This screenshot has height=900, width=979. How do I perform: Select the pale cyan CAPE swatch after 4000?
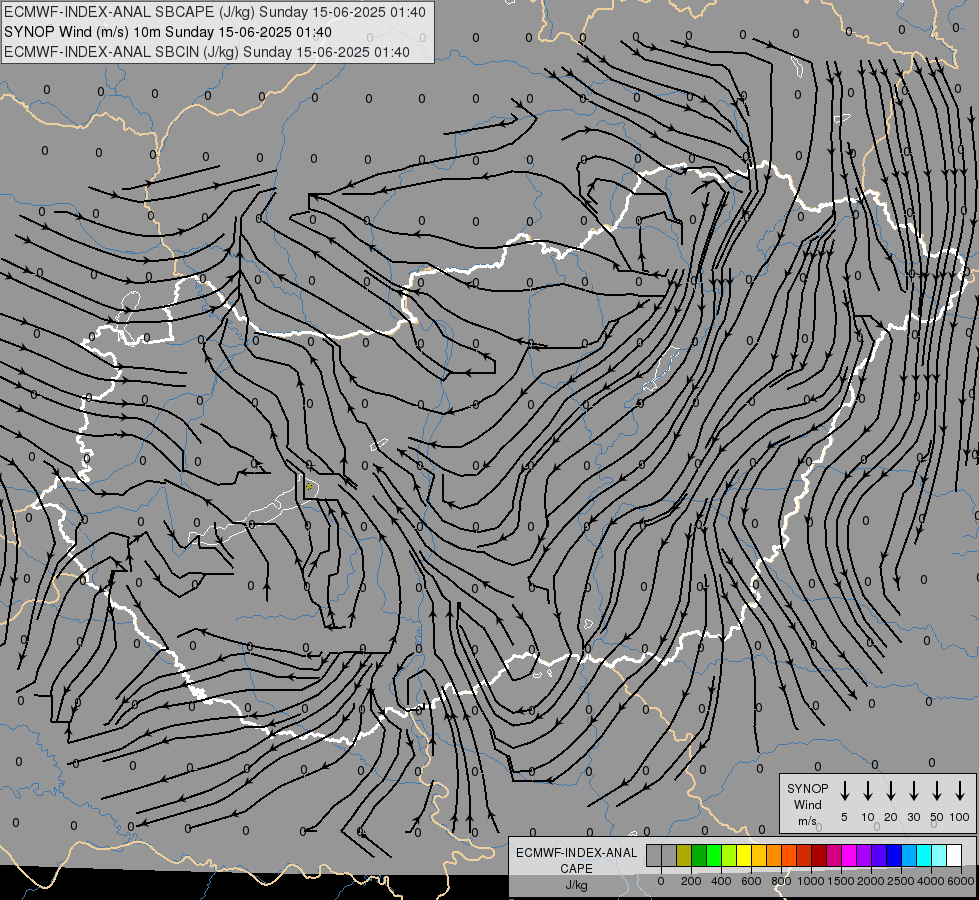938,855
